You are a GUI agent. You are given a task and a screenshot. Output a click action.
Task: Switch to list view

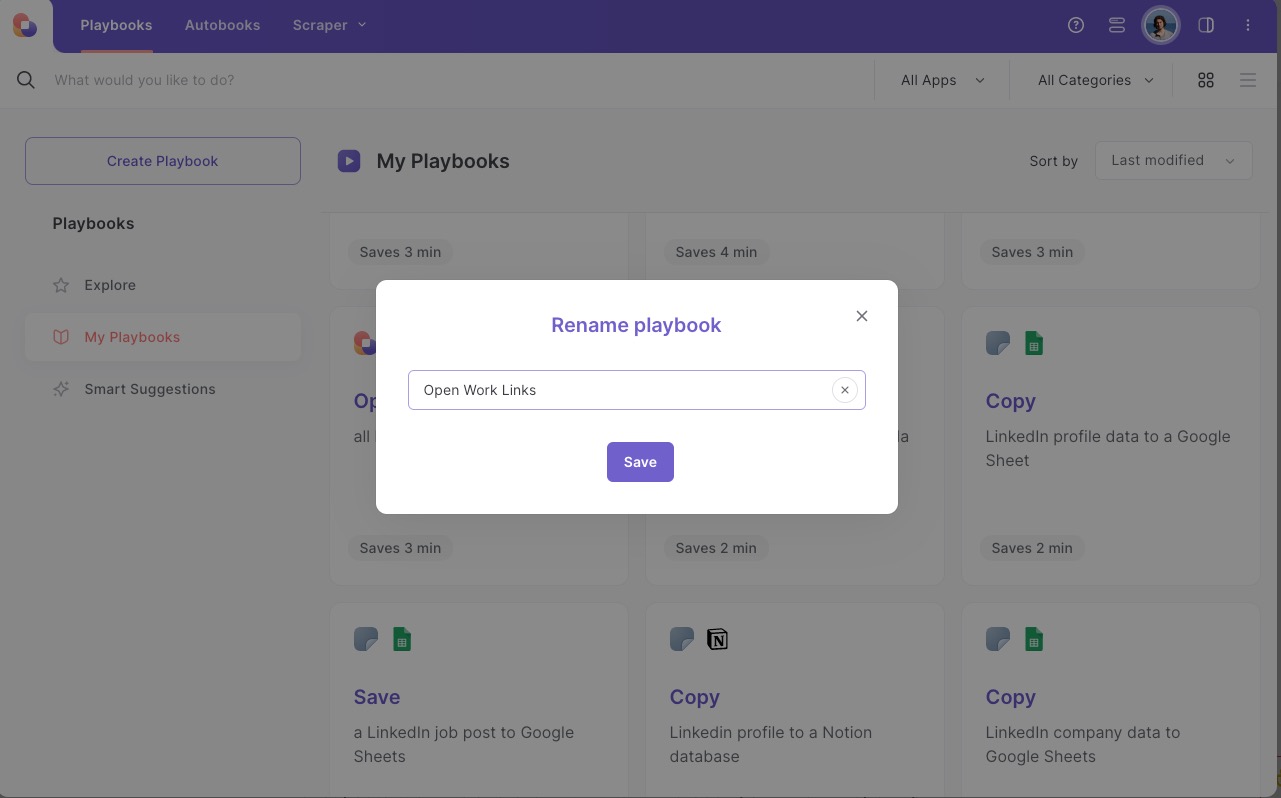[x=1248, y=80]
